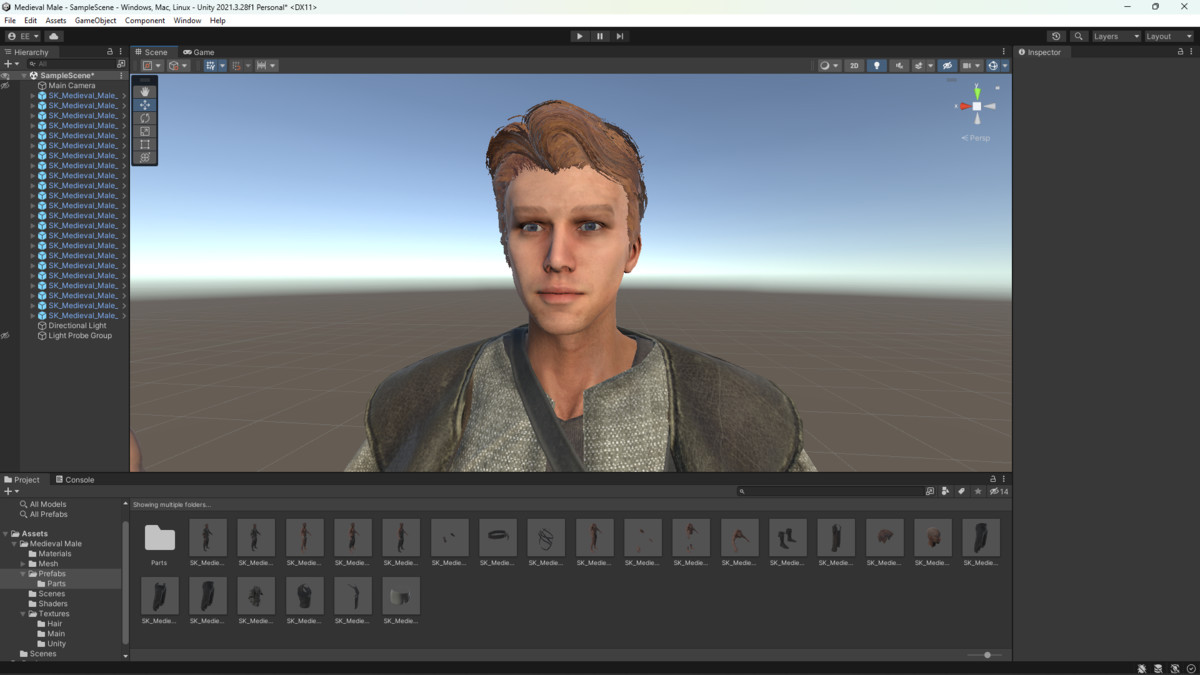Image resolution: width=1200 pixels, height=675 pixels.
Task: Switch to the Game tab
Action: [199, 52]
